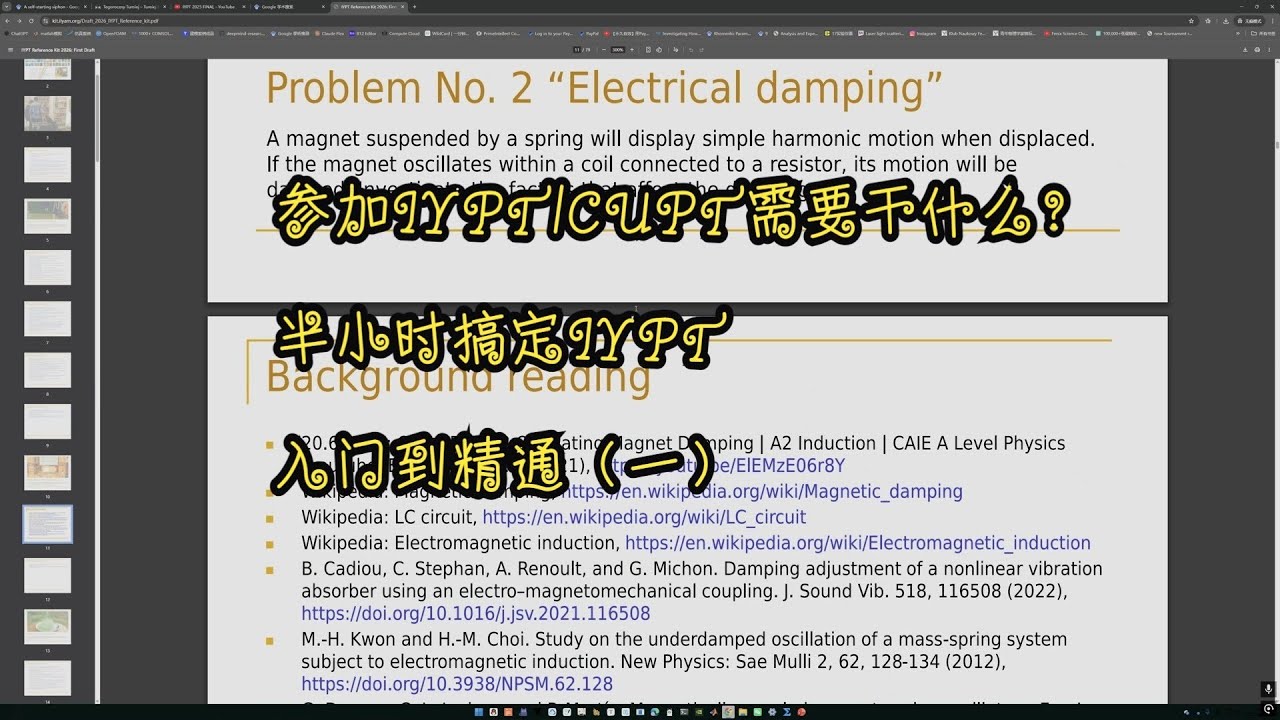Zoom out of the PDF

click(x=603, y=48)
